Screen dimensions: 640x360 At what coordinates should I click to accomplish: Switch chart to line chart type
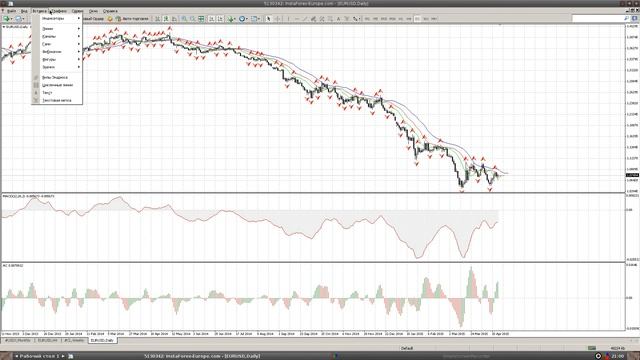point(174,18)
